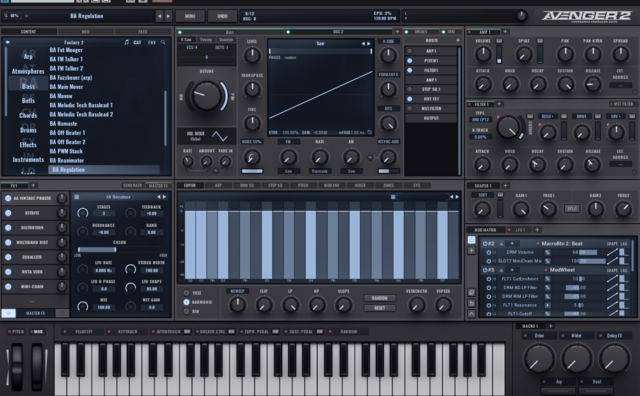Click the UNDO button
Screen dimensions: 640x396
pyautogui.click(x=222, y=16)
